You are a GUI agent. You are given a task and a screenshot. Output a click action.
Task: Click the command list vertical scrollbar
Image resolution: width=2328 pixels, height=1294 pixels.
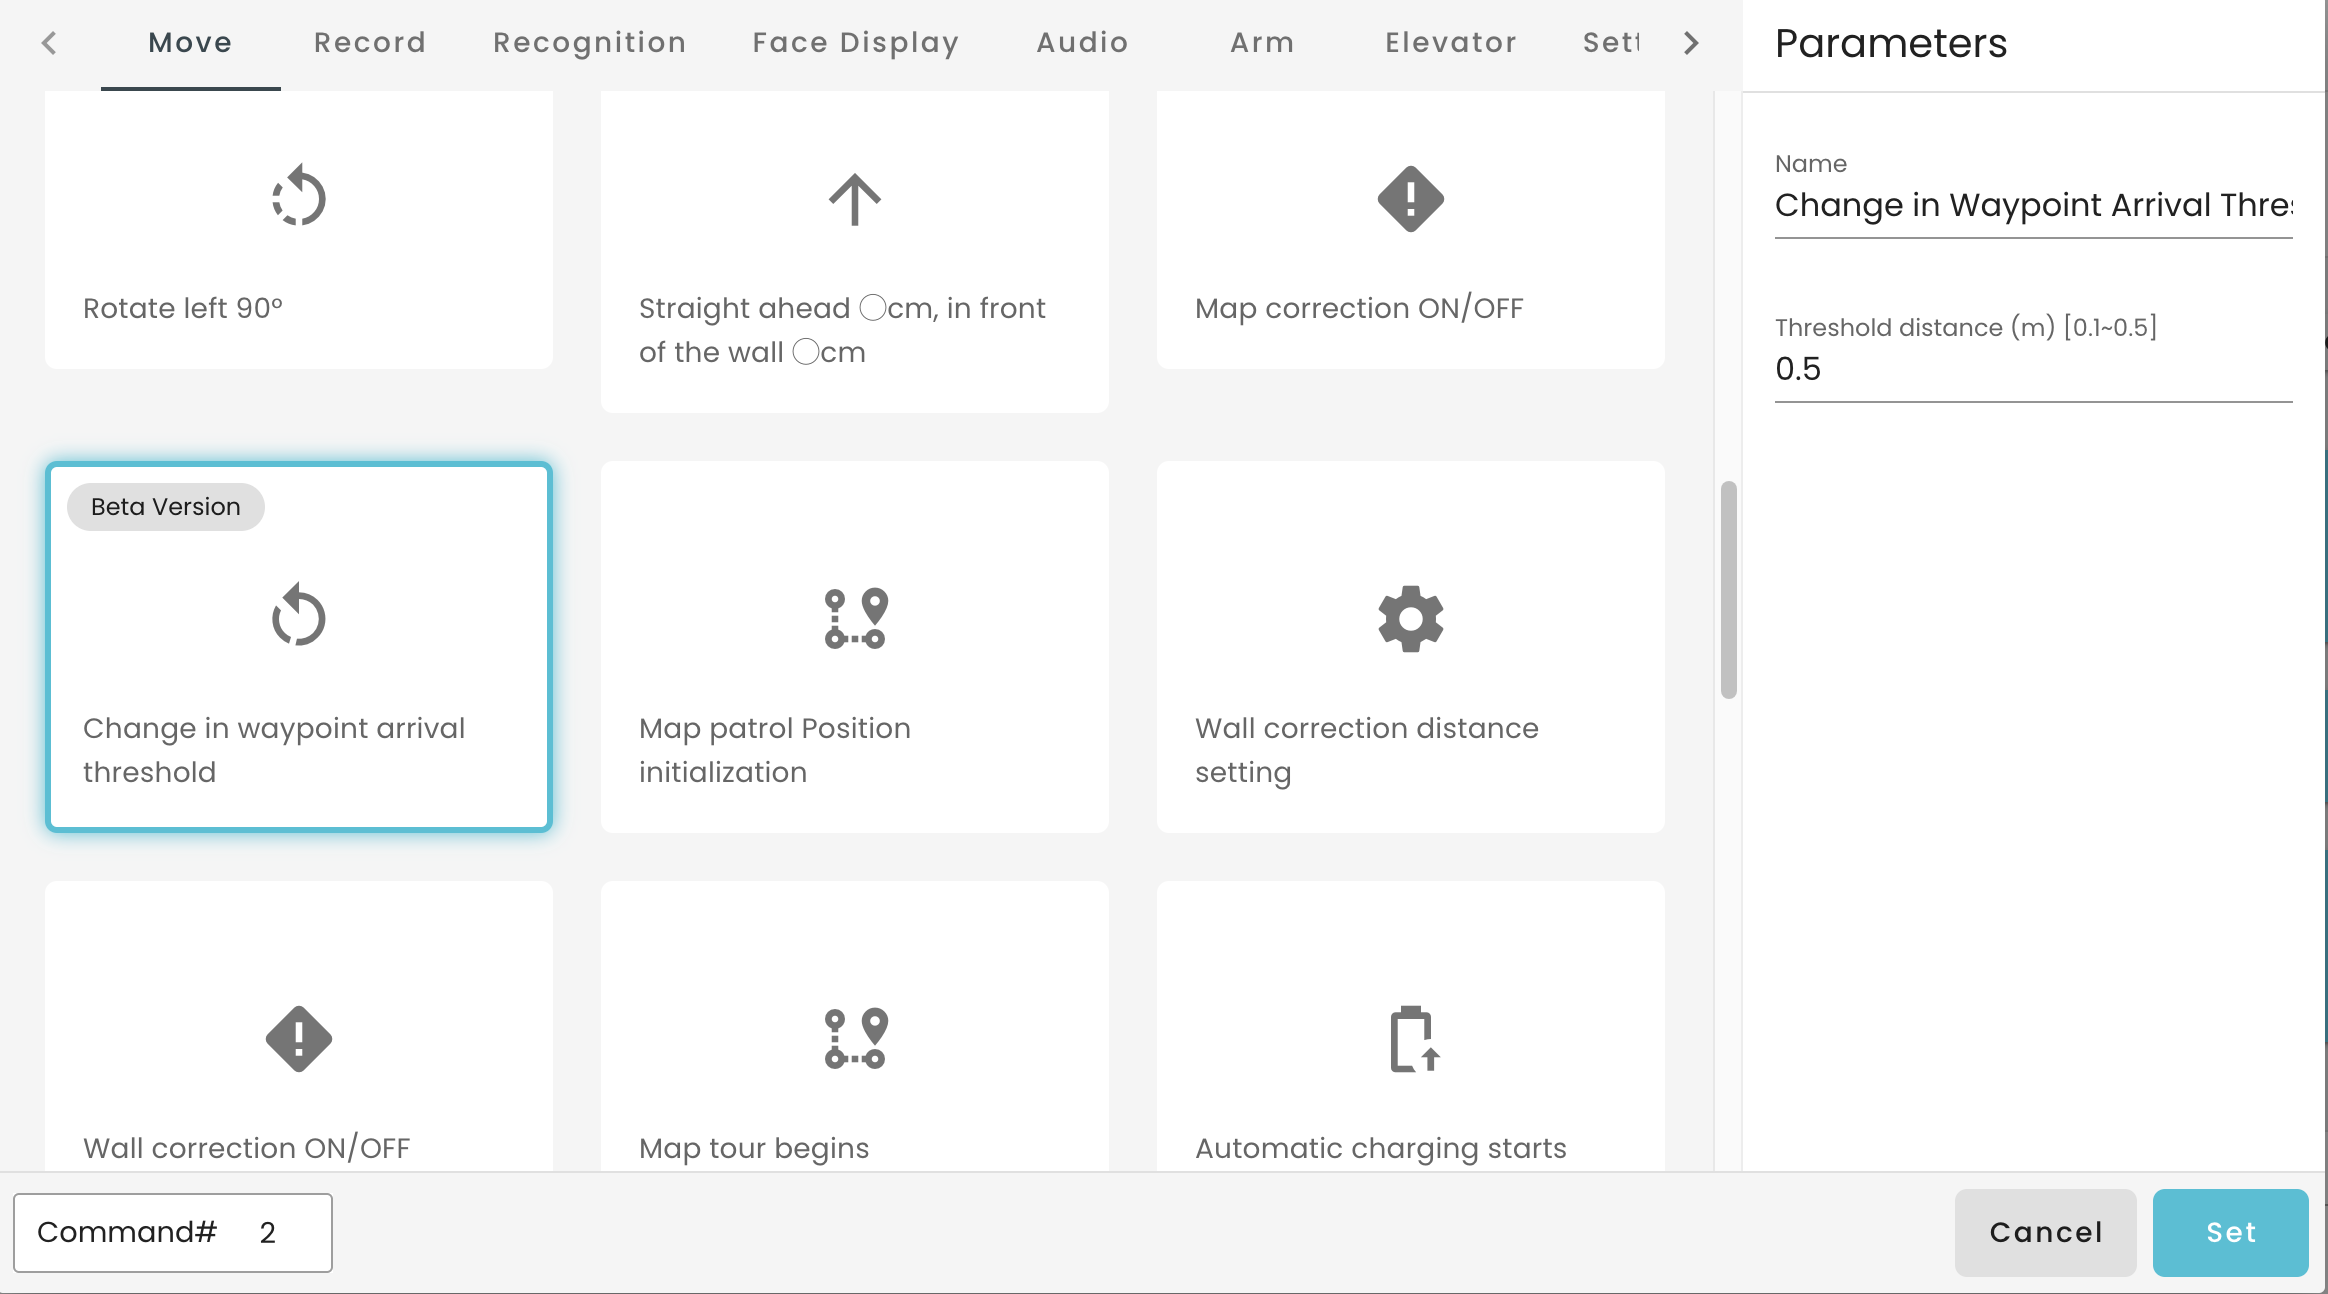click(x=1728, y=589)
